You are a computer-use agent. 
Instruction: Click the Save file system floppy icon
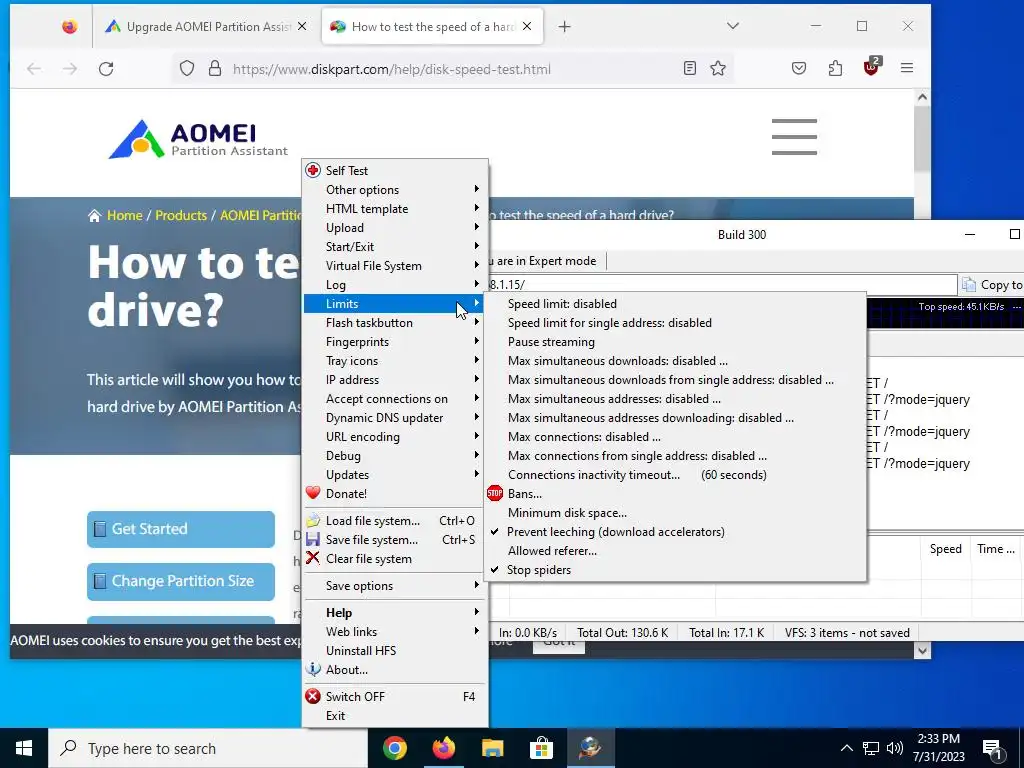(313, 539)
